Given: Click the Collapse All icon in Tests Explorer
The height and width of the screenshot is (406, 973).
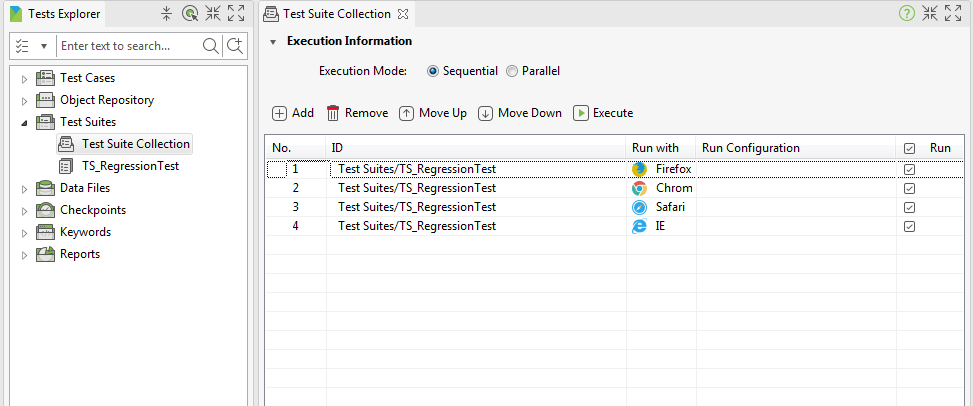Looking at the screenshot, I should (x=166, y=14).
